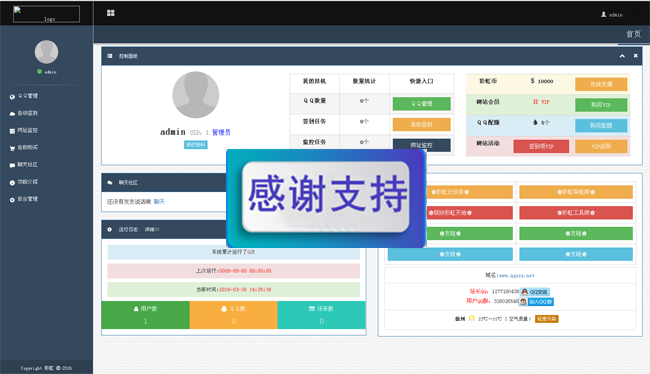Click the blue 友链 button in the left column
Image resolution: width=650 pixels, height=374 pixels.
click(450, 254)
